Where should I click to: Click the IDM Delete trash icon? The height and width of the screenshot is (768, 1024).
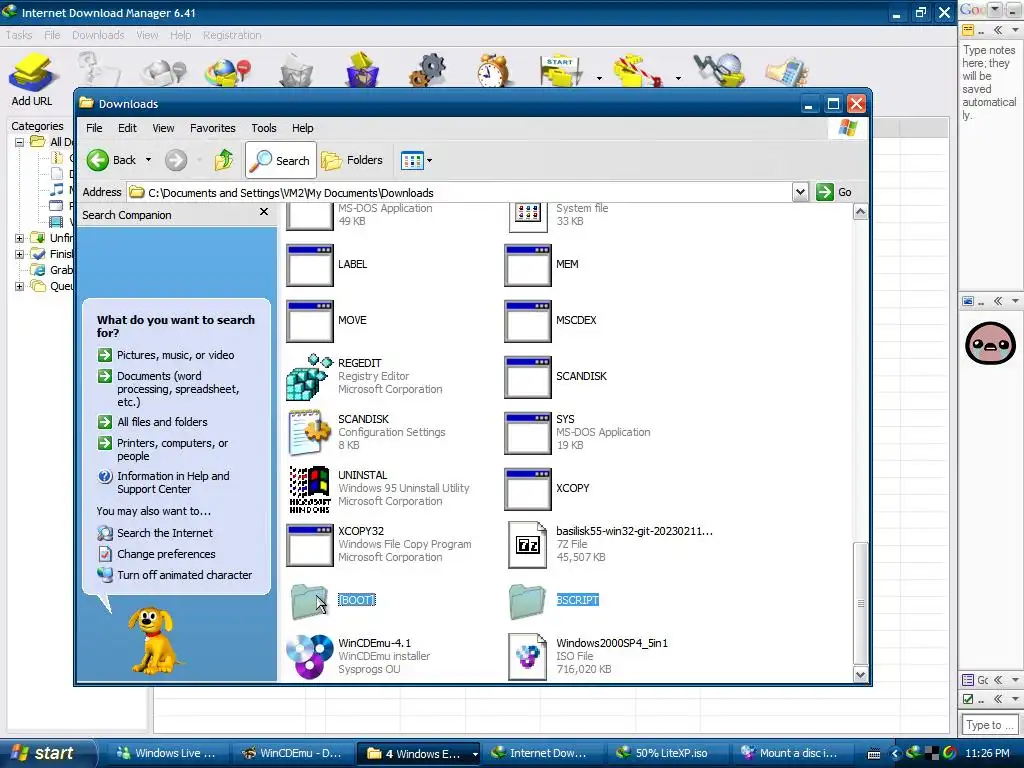296,71
